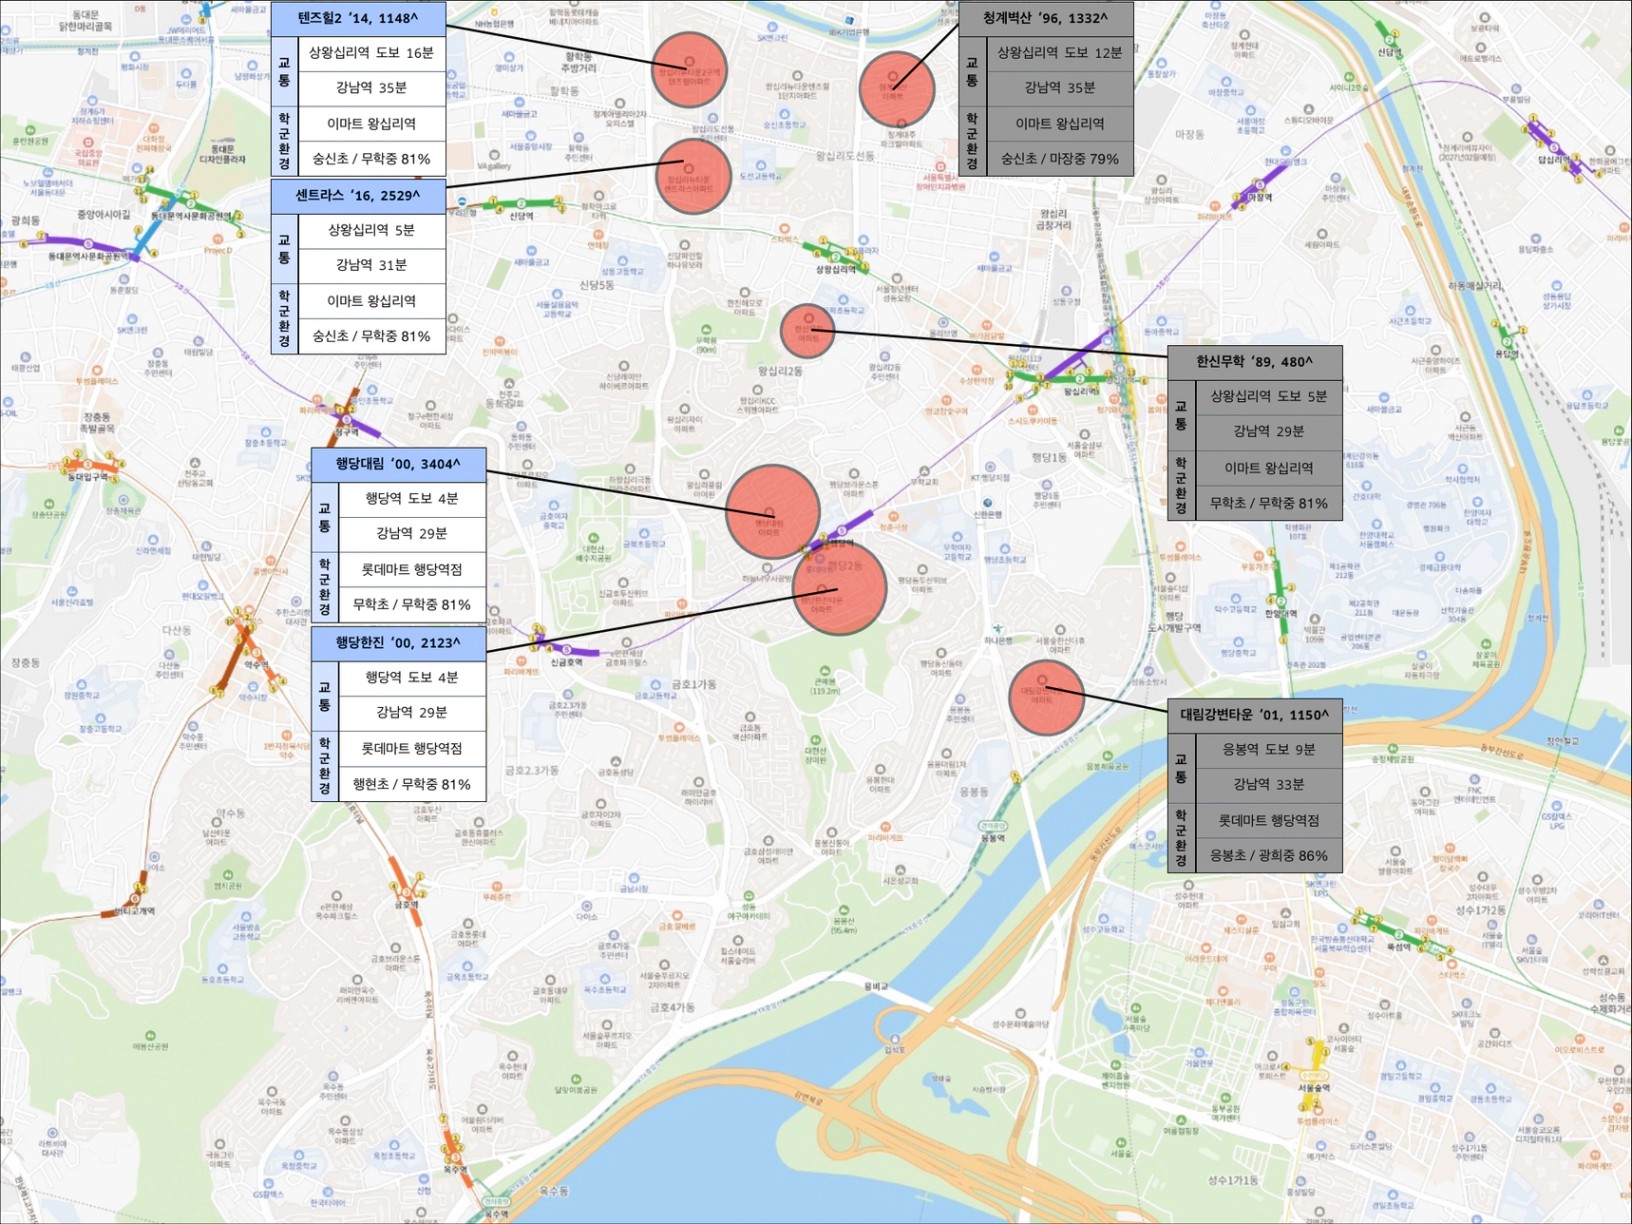Select "이마트 왕십리역" in the 한신무학 box
This screenshot has width=1632, height=1224.
[1269, 468]
